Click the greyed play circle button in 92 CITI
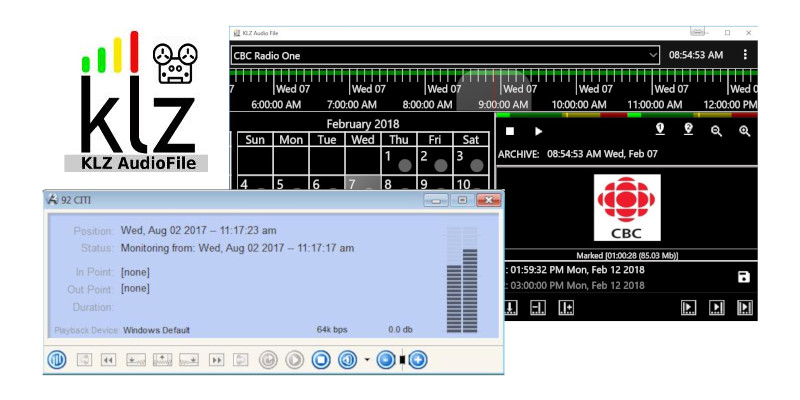The image size is (800, 400). [x=294, y=360]
